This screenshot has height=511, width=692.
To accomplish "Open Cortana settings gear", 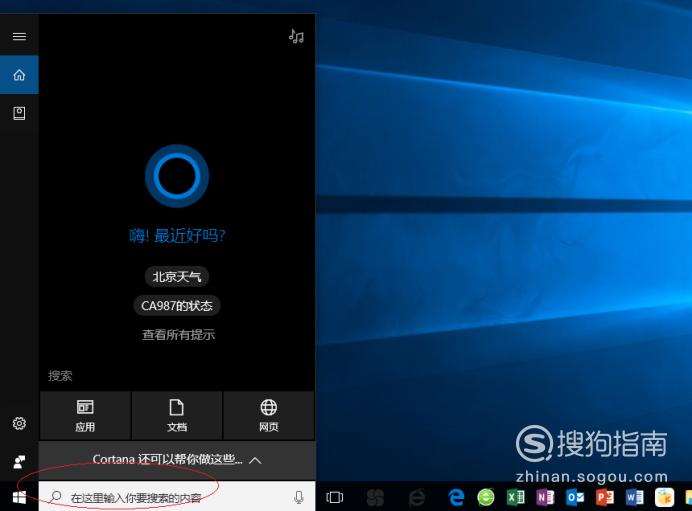I will click(19, 424).
